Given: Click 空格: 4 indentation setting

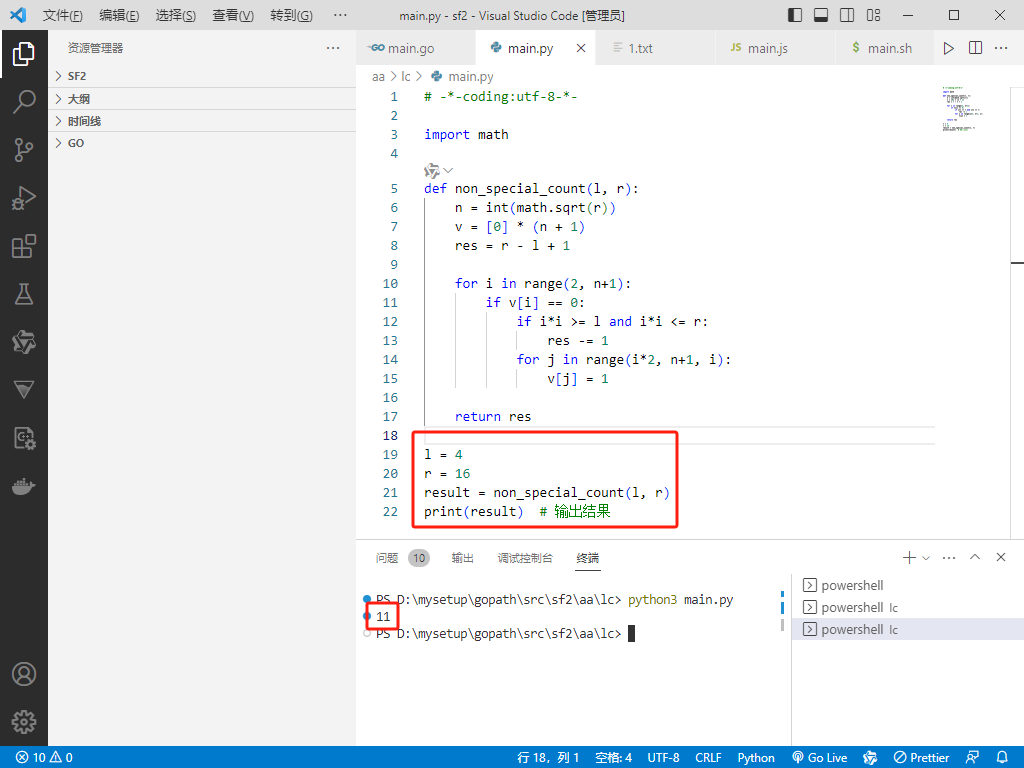Looking at the screenshot, I should (x=613, y=758).
